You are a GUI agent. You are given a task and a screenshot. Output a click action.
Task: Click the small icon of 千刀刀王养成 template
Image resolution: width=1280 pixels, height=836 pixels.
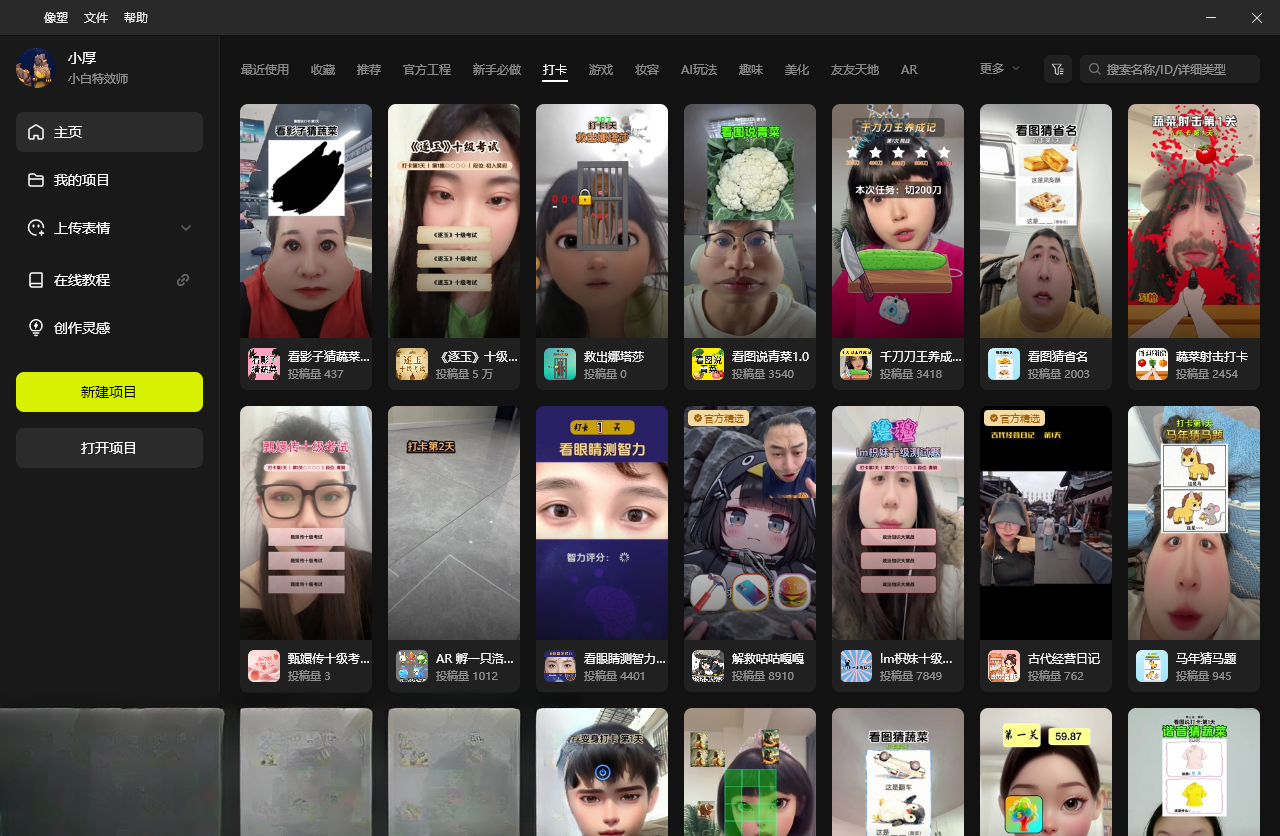click(x=856, y=364)
